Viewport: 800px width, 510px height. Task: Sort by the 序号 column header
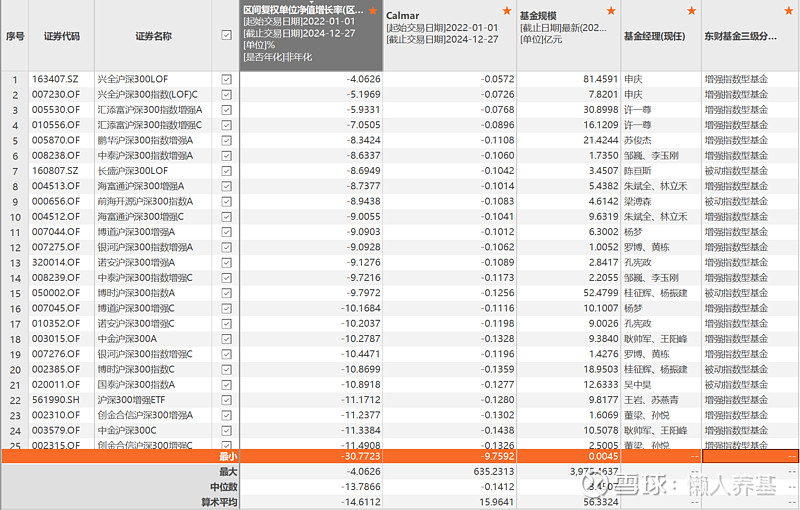15,36
